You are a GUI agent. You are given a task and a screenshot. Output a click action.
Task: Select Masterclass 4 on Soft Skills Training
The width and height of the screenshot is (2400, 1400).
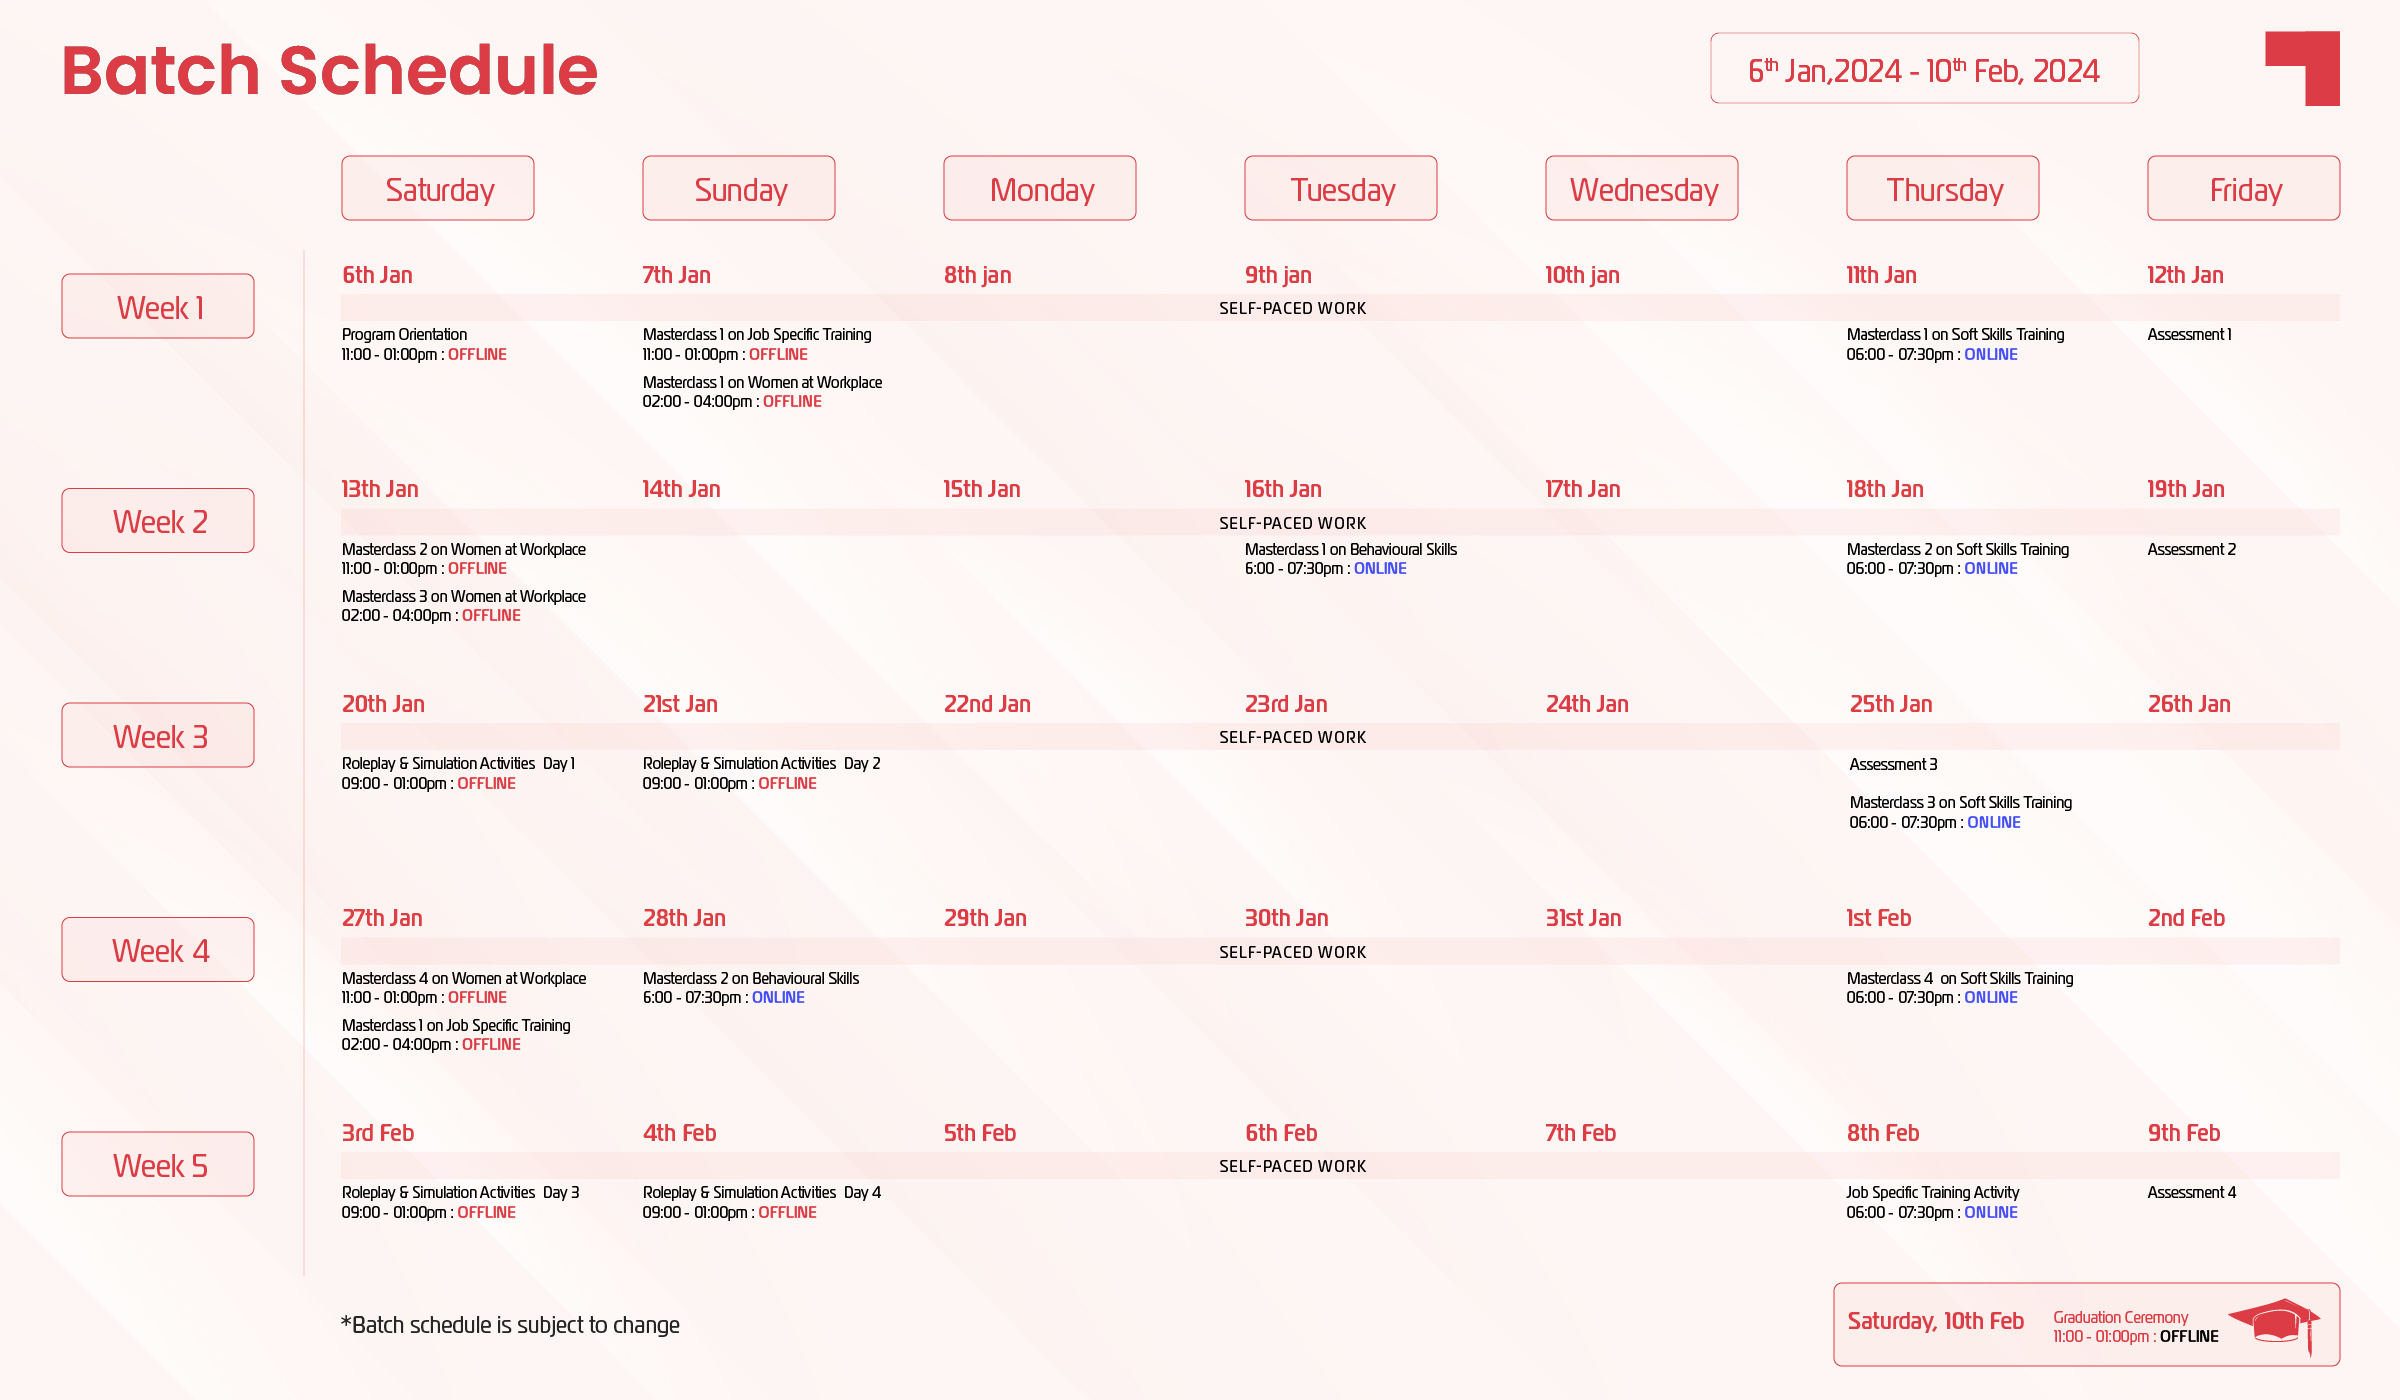pos(1959,988)
